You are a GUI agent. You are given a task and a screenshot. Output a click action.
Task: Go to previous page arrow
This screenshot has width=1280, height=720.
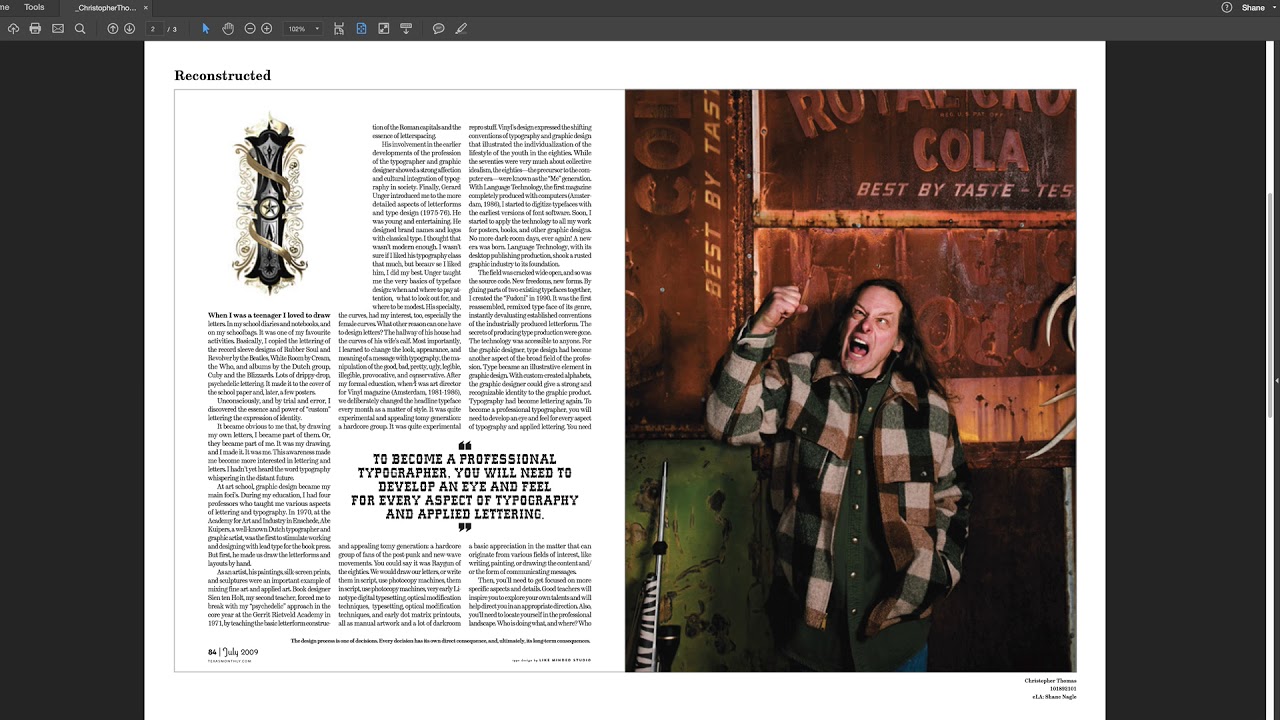click(112, 29)
